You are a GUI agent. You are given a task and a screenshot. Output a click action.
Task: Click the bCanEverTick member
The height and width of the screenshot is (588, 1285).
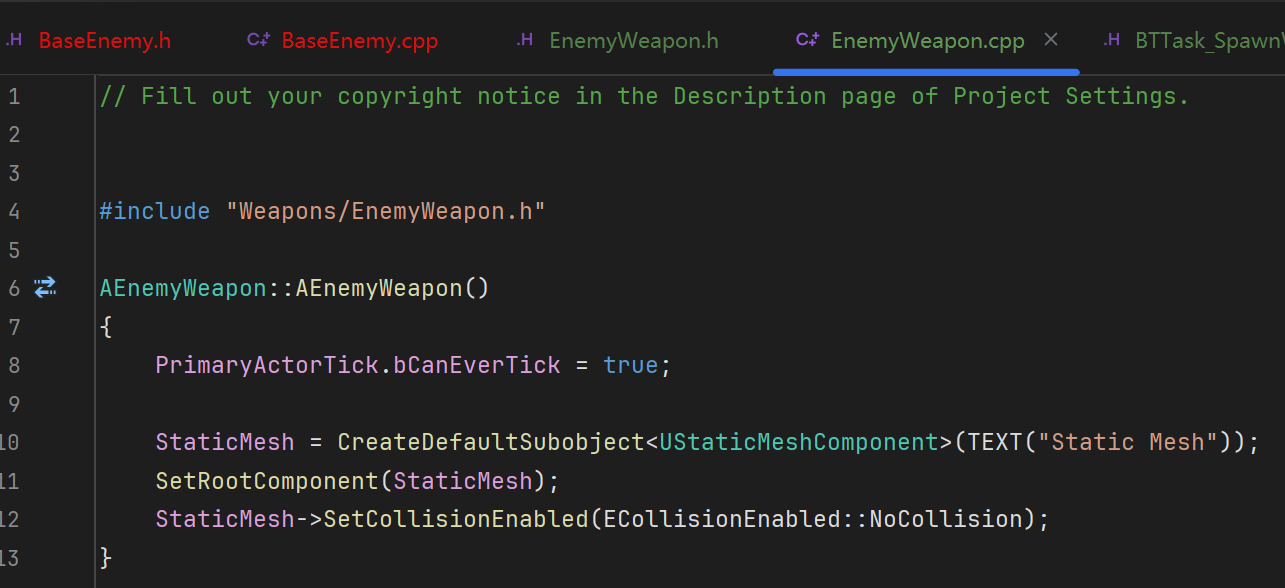pyautogui.click(x=477, y=365)
